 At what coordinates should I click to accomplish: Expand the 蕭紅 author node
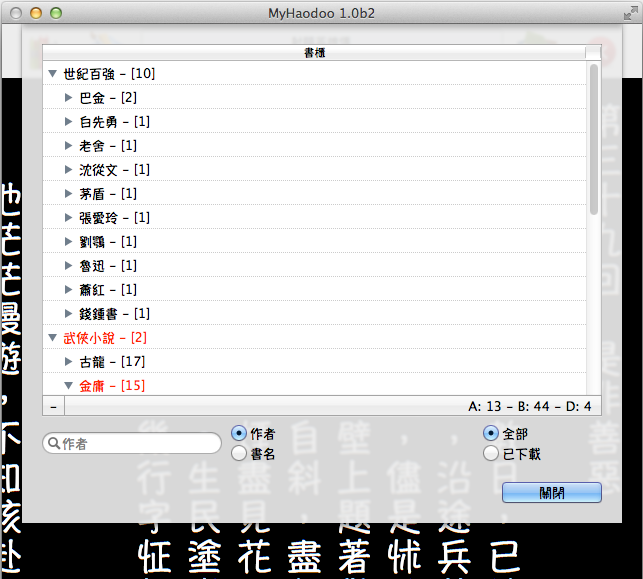68,290
